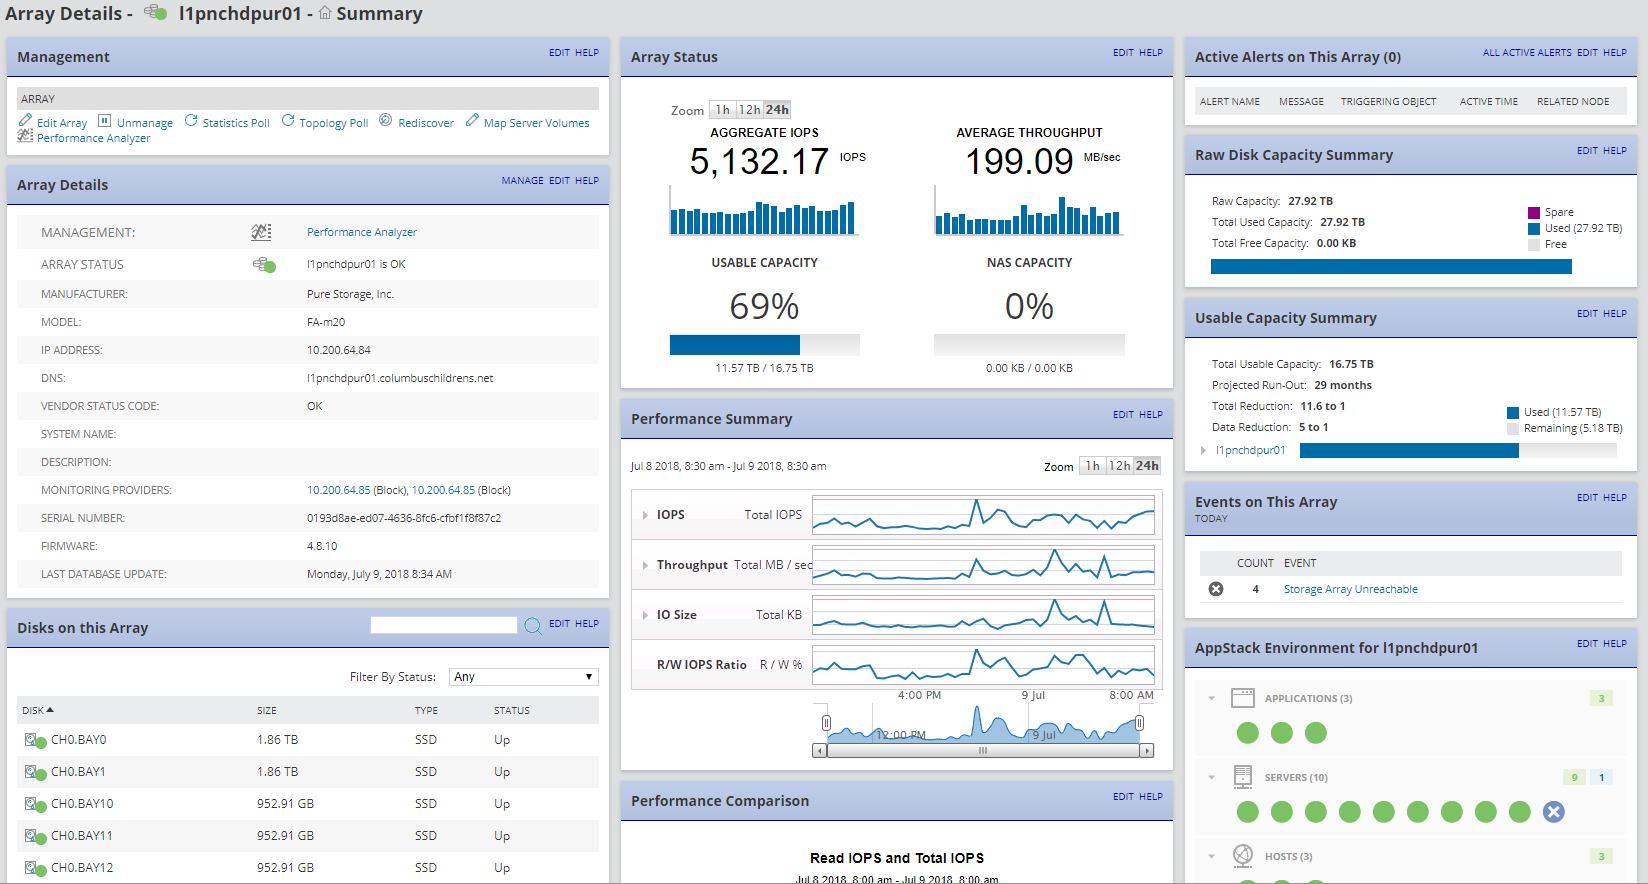Click the Rediscover icon in Management
Image resolution: width=1648 pixels, height=884 pixels.
click(x=386, y=121)
